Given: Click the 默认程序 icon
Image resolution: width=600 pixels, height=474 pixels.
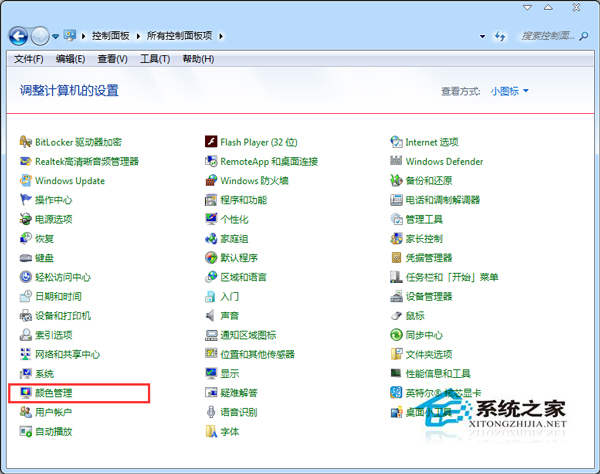Looking at the screenshot, I should click(211, 258).
